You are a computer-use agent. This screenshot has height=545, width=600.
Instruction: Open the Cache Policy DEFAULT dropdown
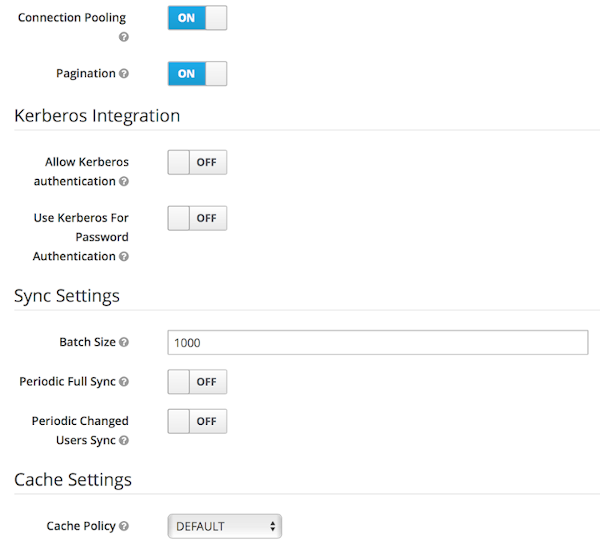coord(225,526)
